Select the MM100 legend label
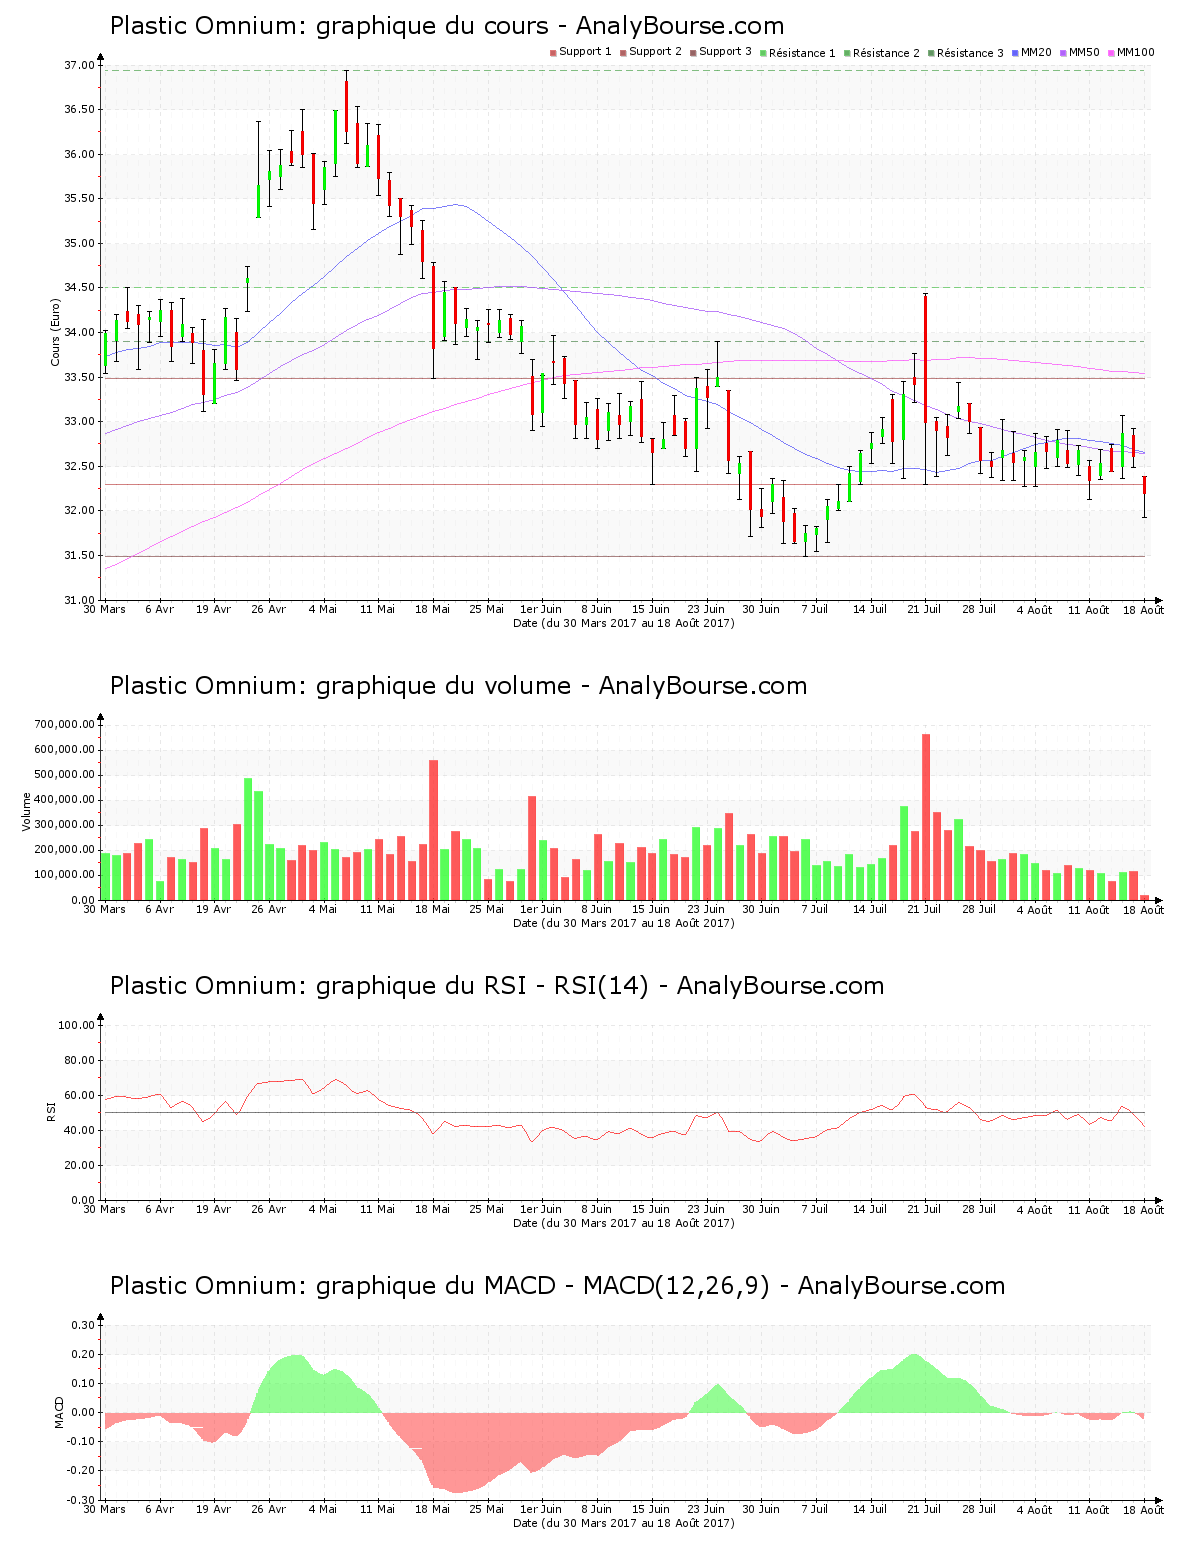 1135,52
